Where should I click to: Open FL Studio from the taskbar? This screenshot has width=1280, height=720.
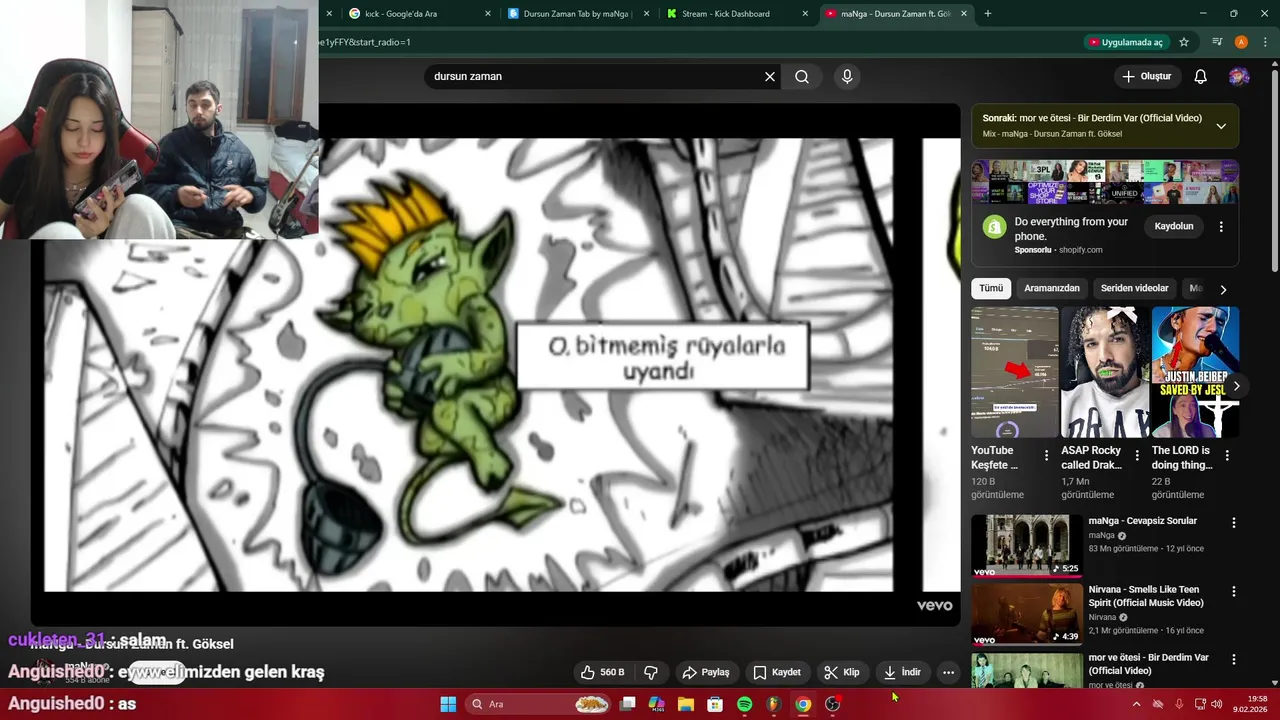773,704
